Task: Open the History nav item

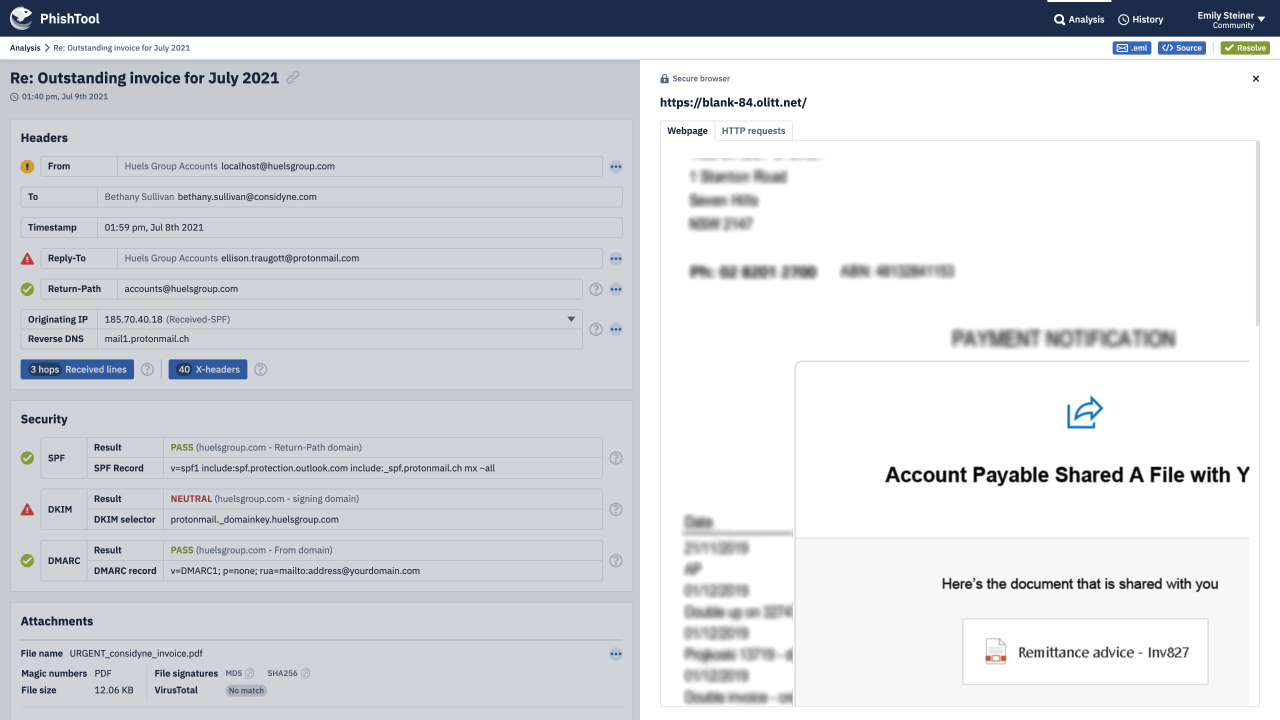Action: point(1140,19)
